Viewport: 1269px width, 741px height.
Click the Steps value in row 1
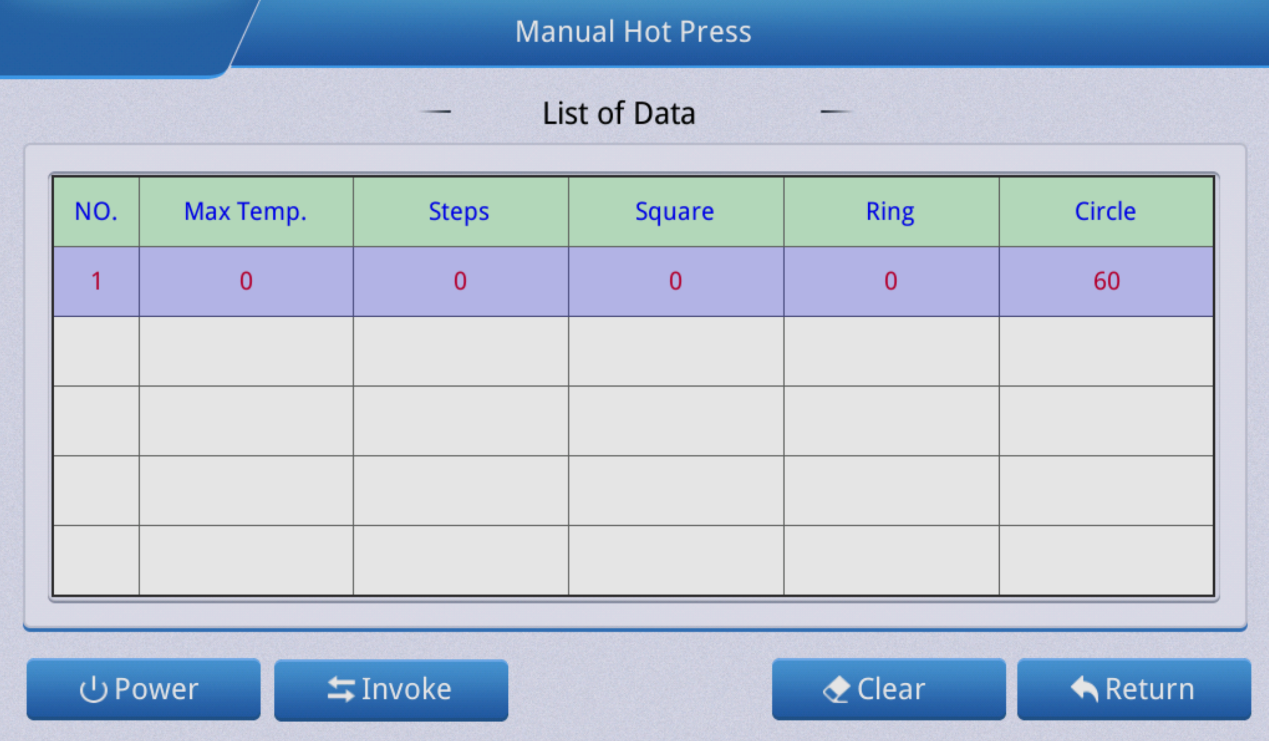460,282
